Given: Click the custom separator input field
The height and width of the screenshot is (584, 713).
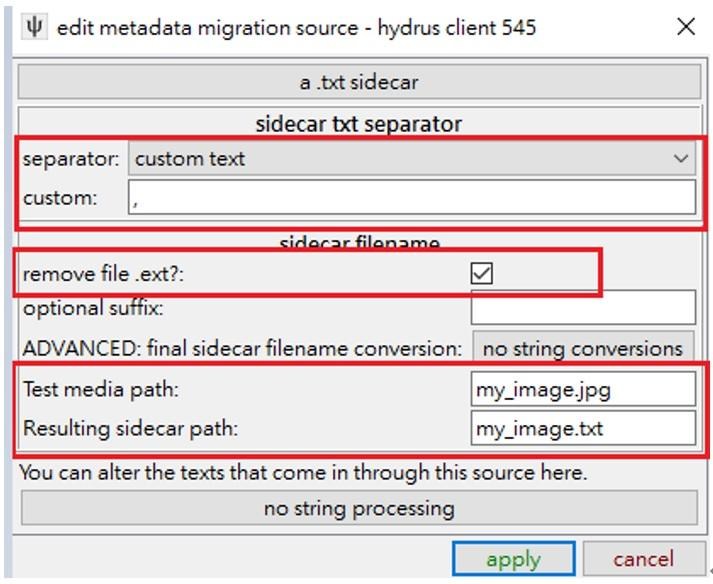Looking at the screenshot, I should pyautogui.click(x=412, y=197).
